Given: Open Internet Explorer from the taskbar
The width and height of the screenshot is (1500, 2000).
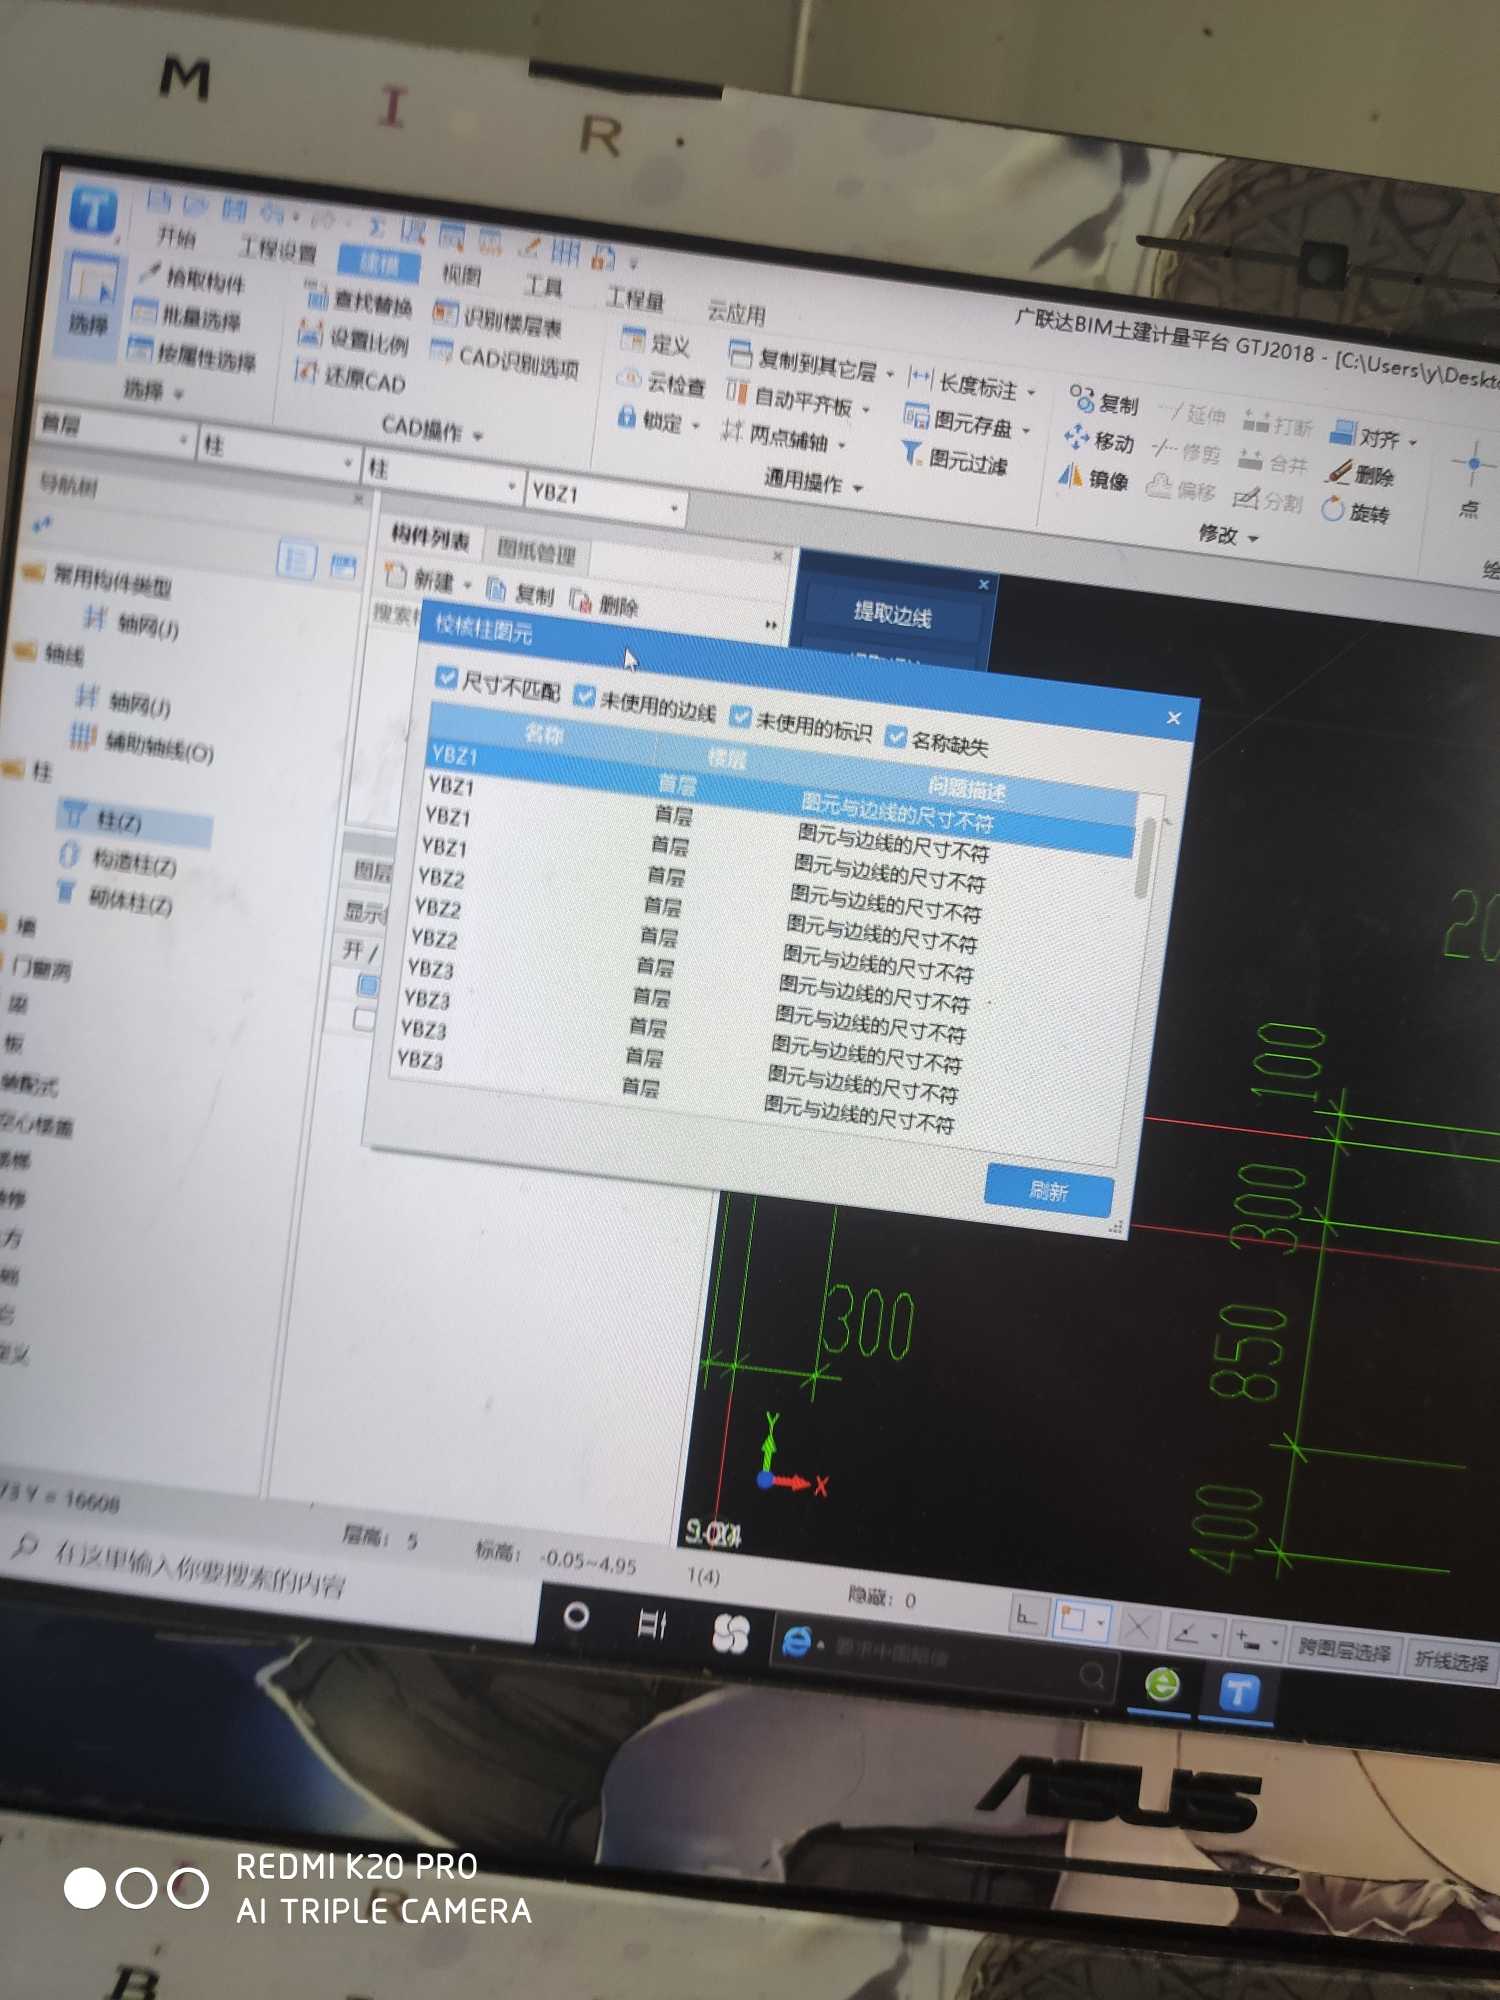Looking at the screenshot, I should (797, 1641).
